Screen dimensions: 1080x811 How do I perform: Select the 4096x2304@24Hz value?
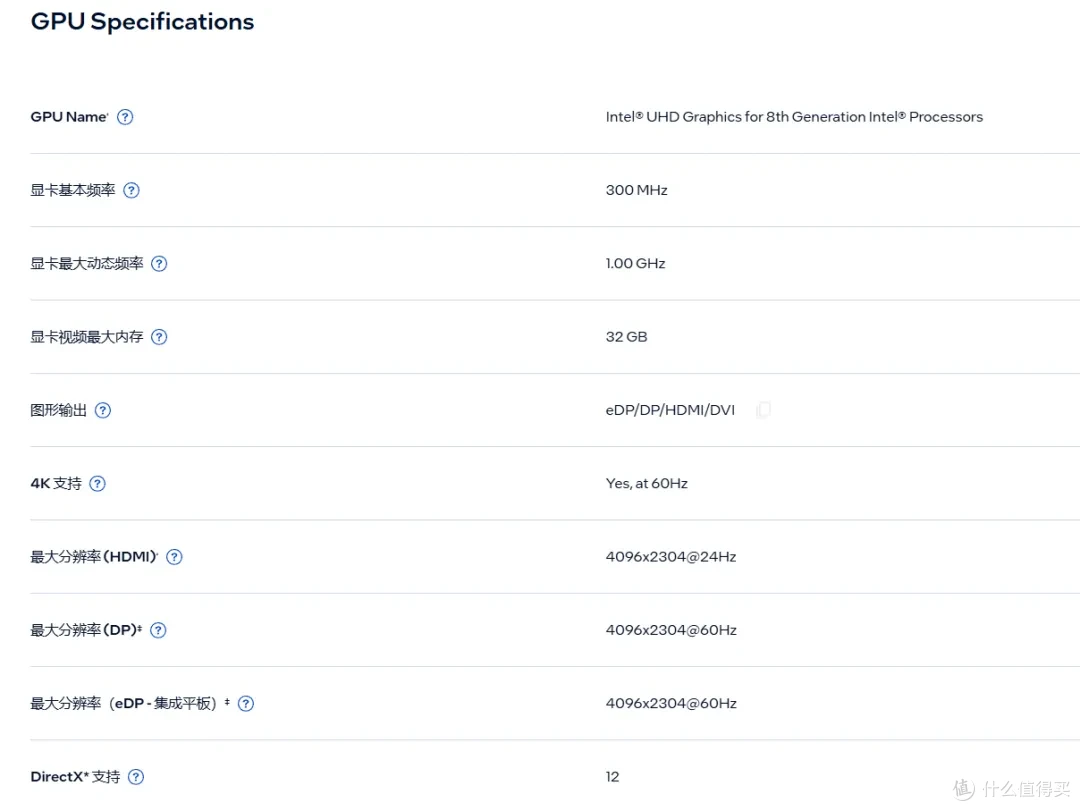tap(671, 557)
